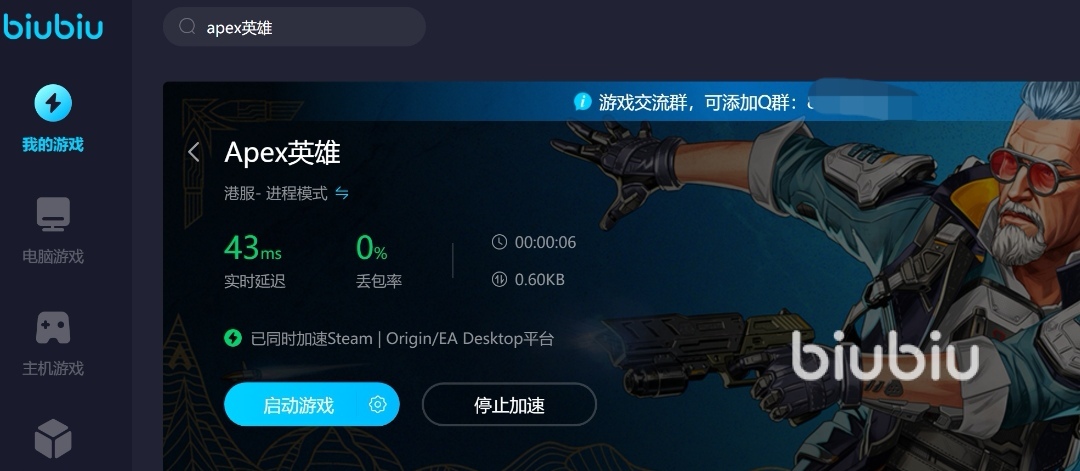Start the game with 启动游戏 button

298,404
